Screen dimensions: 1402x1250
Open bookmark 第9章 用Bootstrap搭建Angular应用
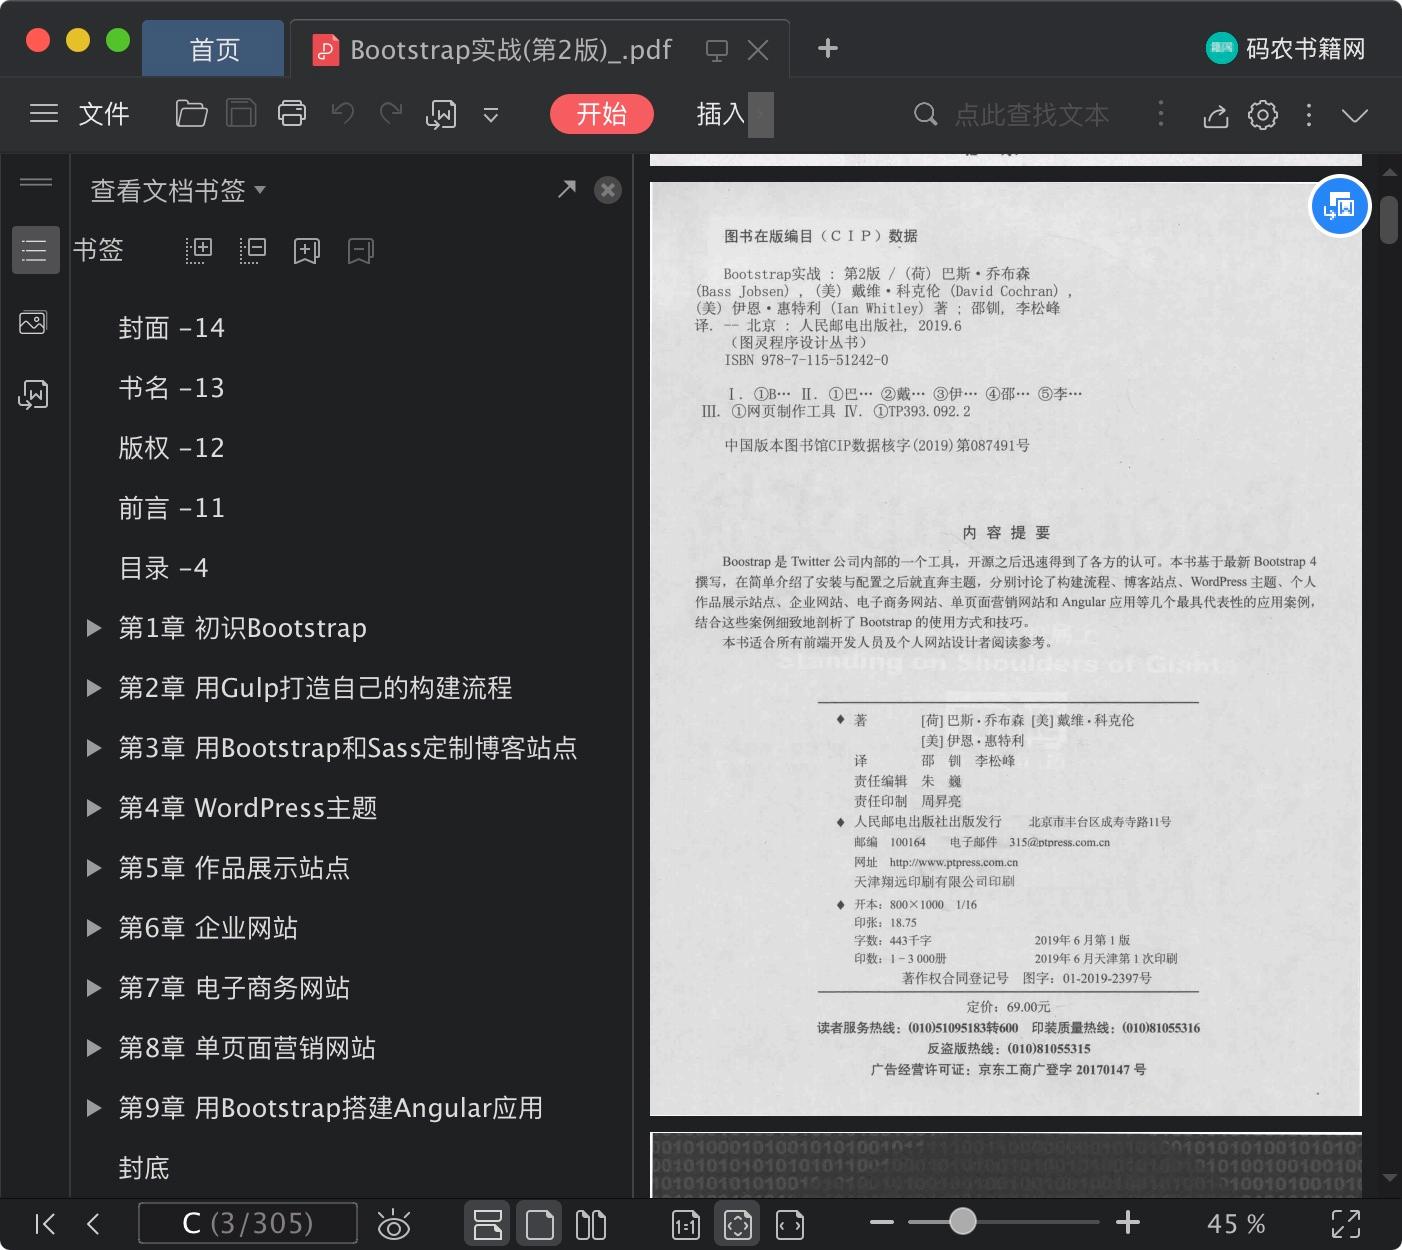click(331, 1108)
